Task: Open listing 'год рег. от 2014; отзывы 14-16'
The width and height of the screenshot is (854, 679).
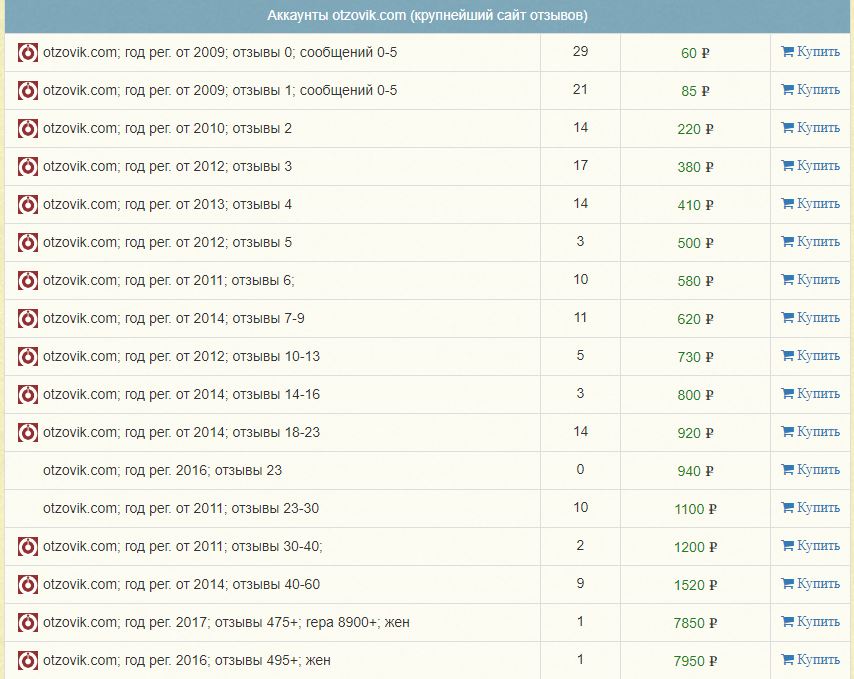Action: tap(181, 394)
